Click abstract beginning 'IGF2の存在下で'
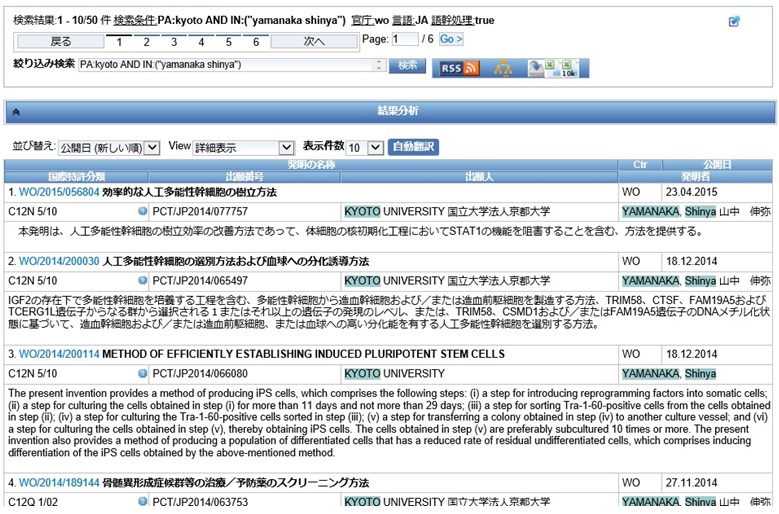Viewport: 779px width, 514px height. click(x=389, y=312)
